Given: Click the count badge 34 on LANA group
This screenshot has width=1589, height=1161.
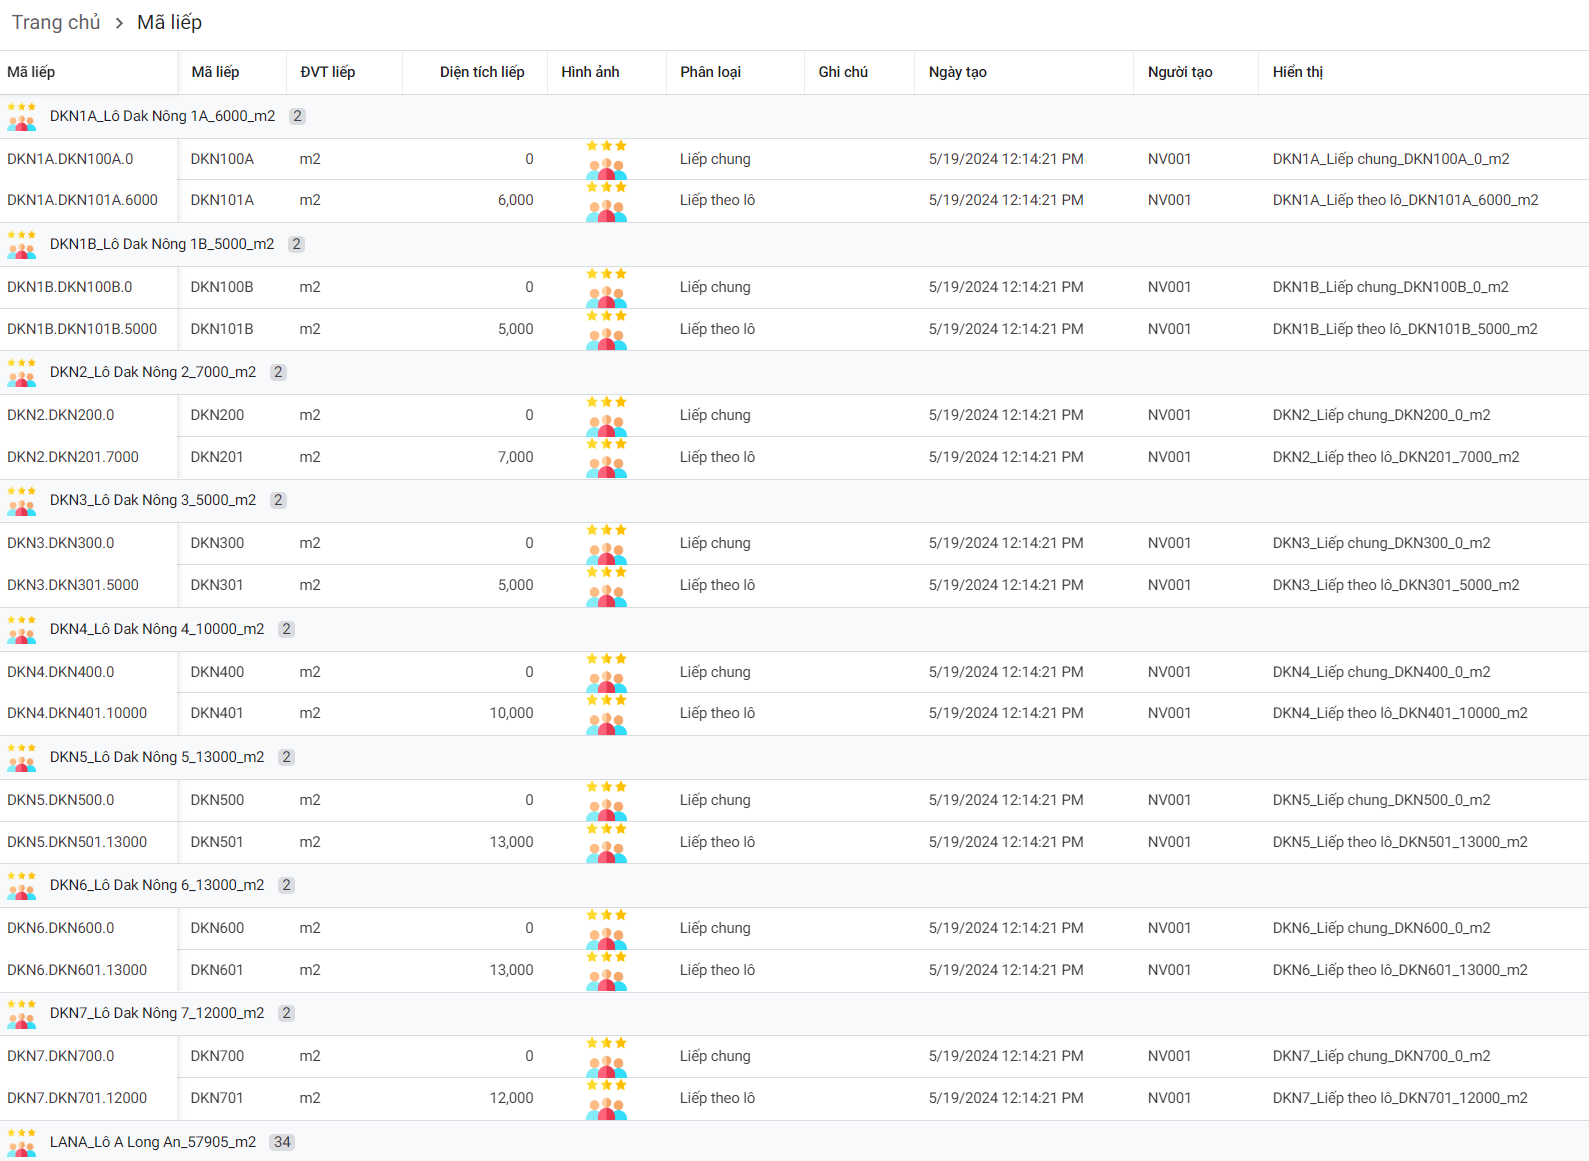Looking at the screenshot, I should (282, 1142).
